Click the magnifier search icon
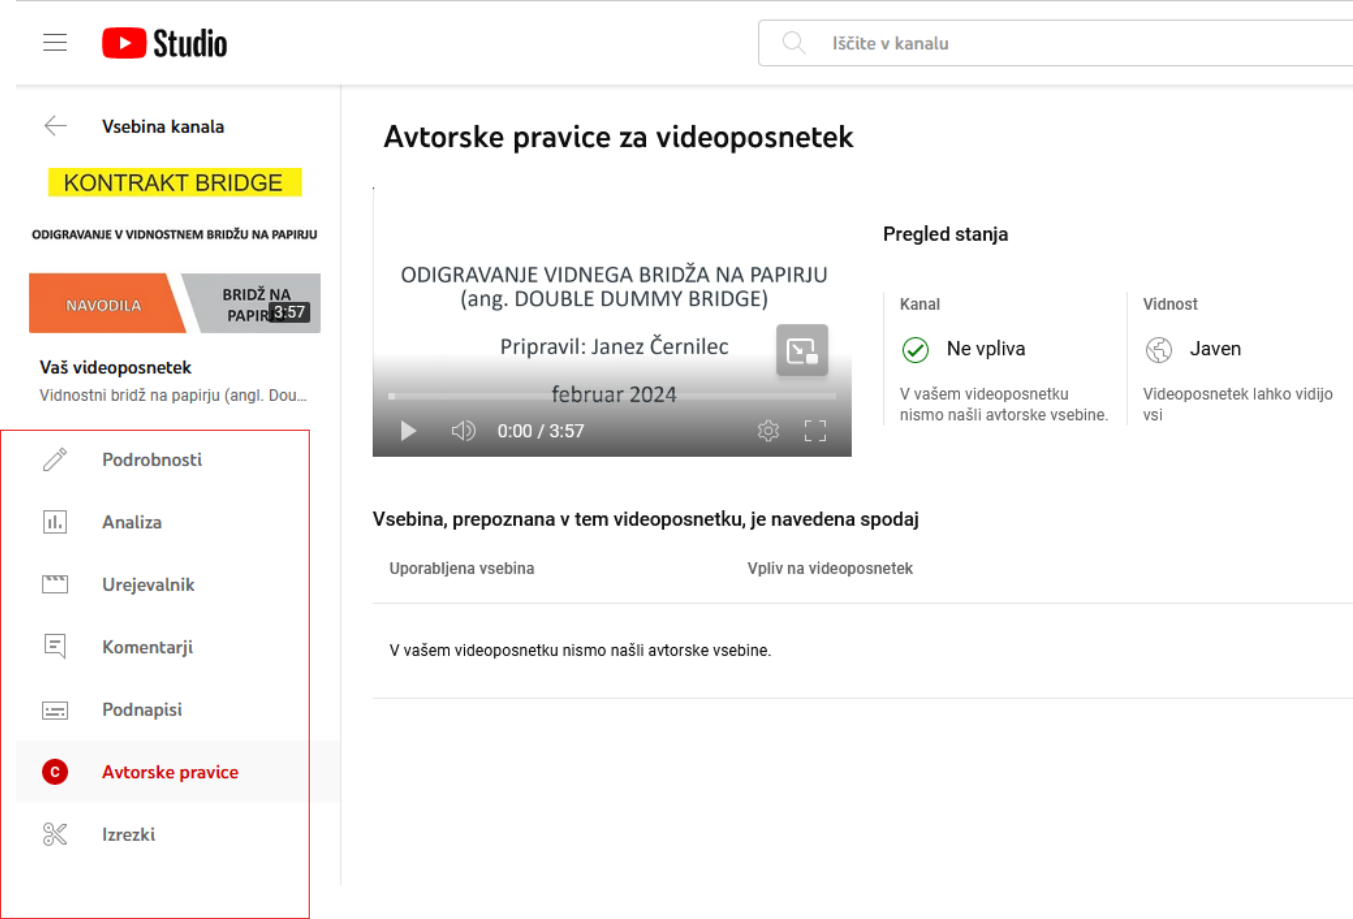This screenshot has height=919, width=1353. (x=794, y=43)
